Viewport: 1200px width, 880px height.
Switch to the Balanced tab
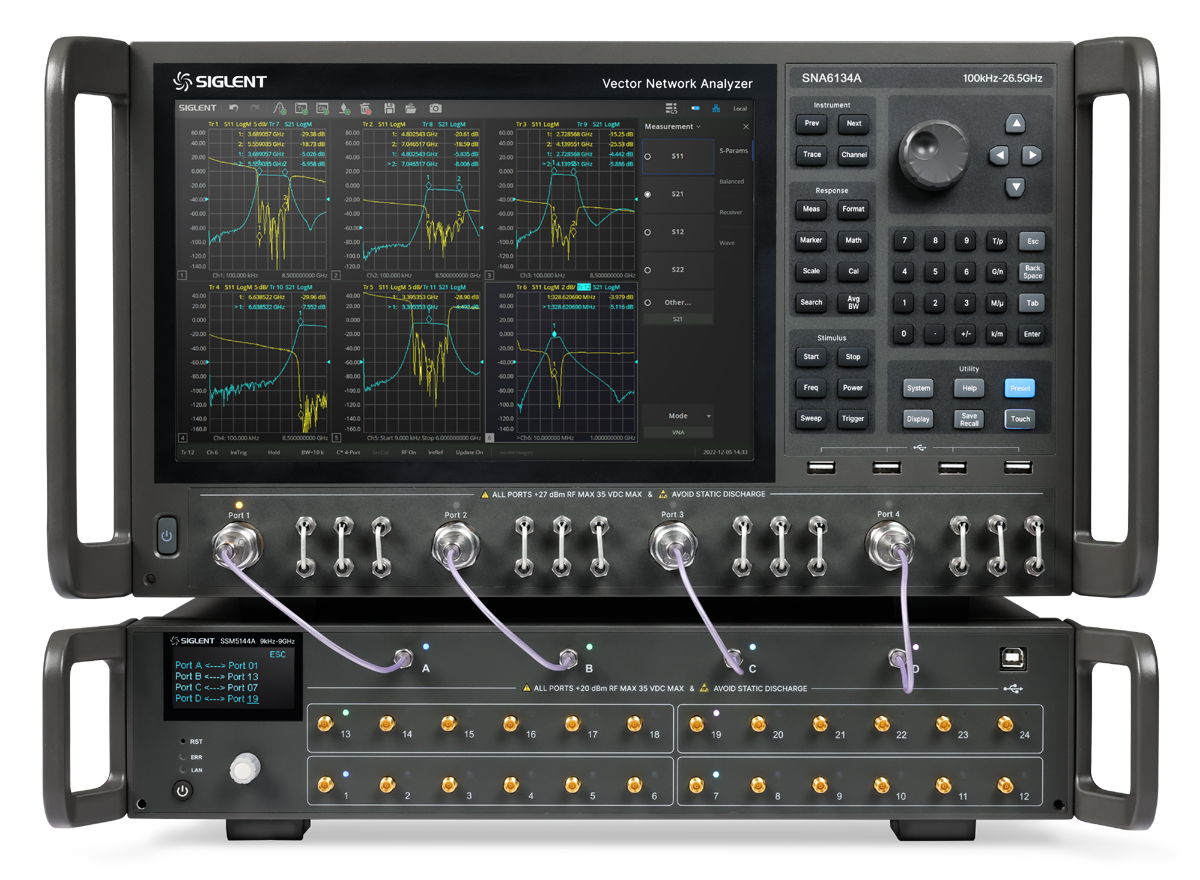731,182
